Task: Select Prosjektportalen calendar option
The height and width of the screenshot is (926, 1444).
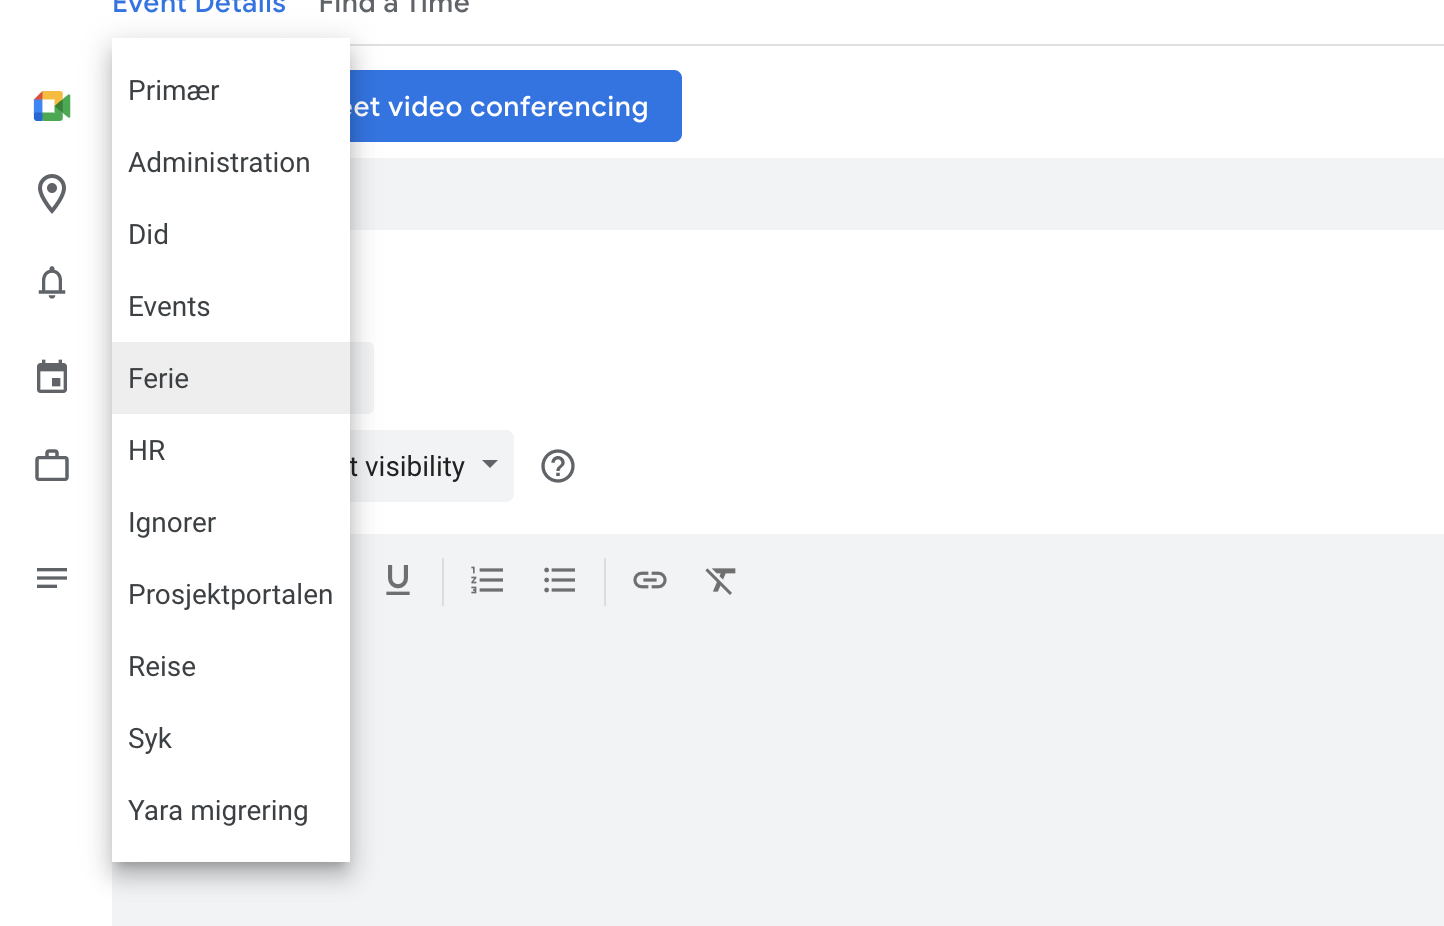Action: pyautogui.click(x=231, y=594)
